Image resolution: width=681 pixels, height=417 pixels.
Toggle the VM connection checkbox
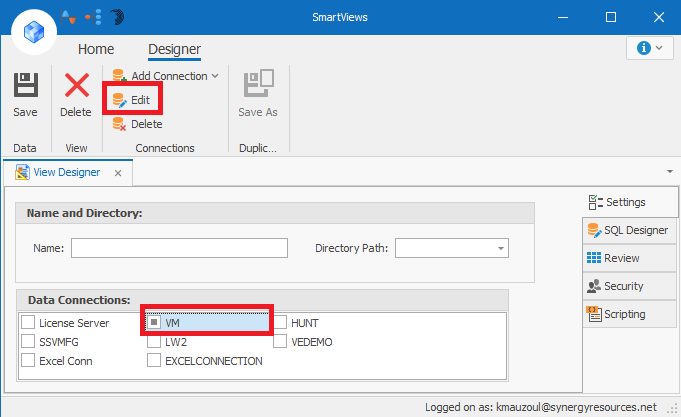[x=154, y=322]
